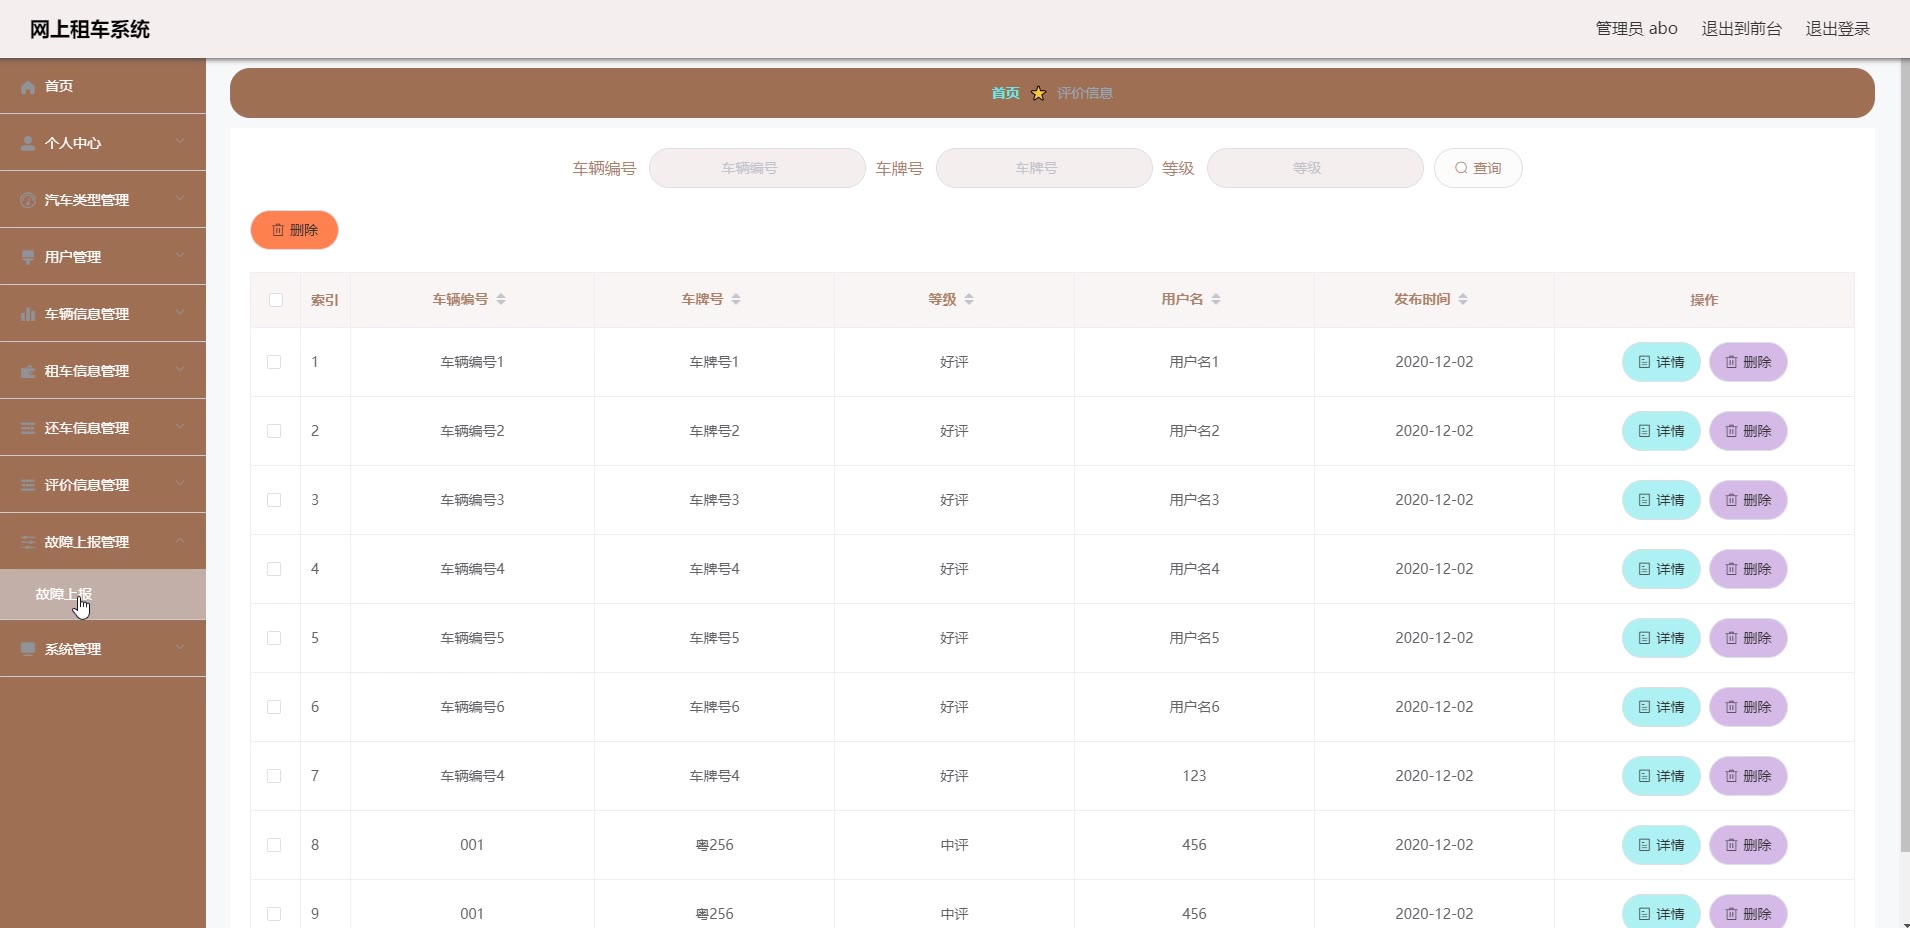
Task: Open 车辆信息管理 sidebar menu
Action: tap(103, 314)
